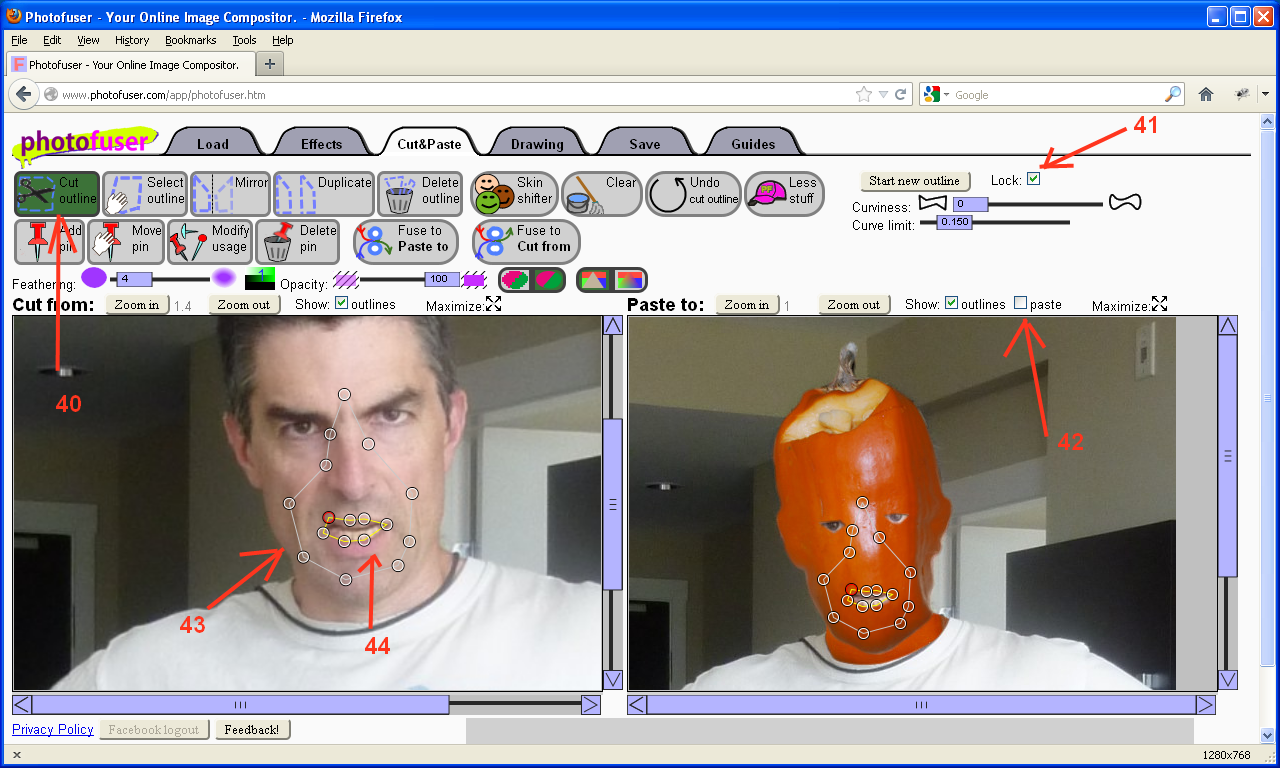1280x768 pixels.
Task: Click the sharp purple feathering circle icon
Action: (x=93, y=279)
